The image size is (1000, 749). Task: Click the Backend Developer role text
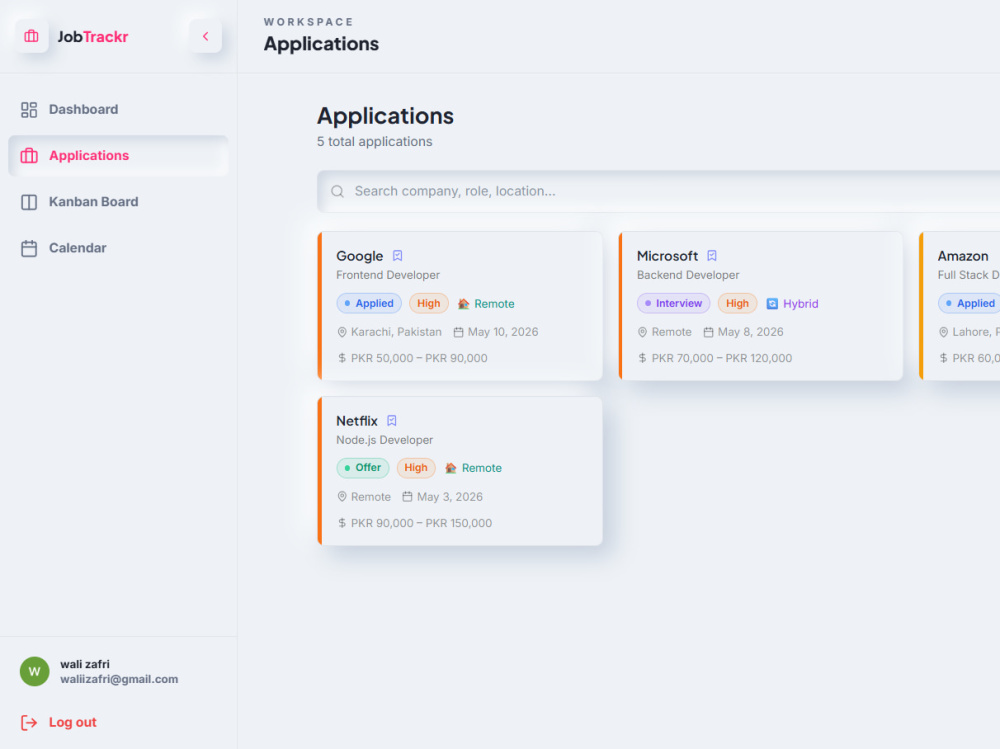click(x=688, y=275)
